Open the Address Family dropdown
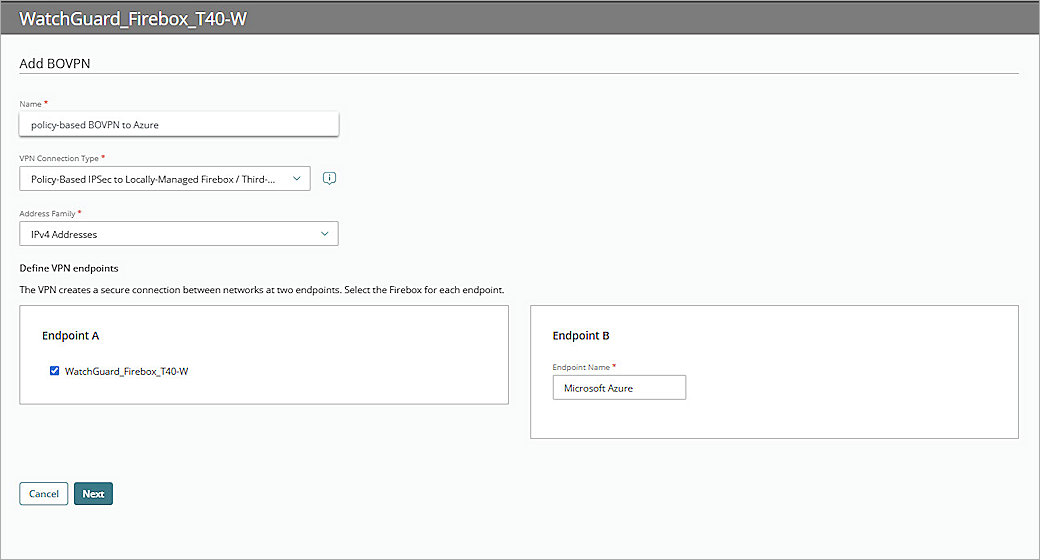 tap(178, 234)
